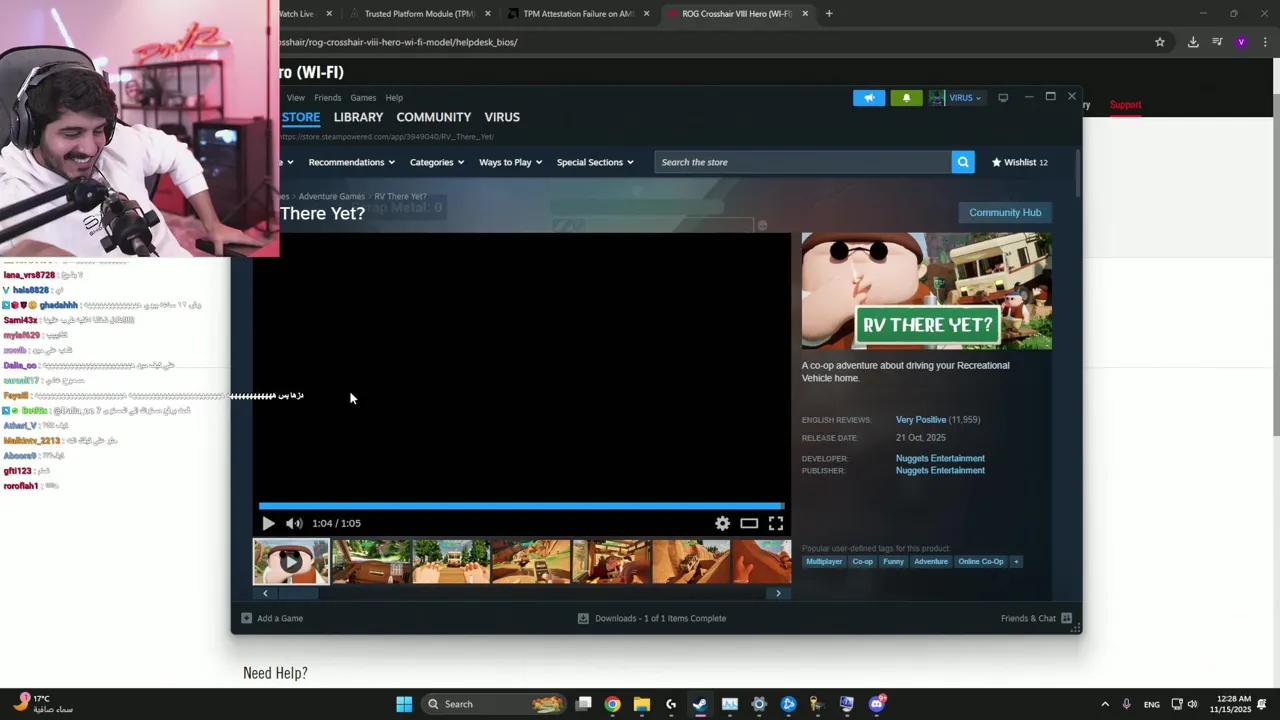Viewport: 1280px width, 720px height.
Task: Click Add a Game plus icon
Action: pos(247,618)
